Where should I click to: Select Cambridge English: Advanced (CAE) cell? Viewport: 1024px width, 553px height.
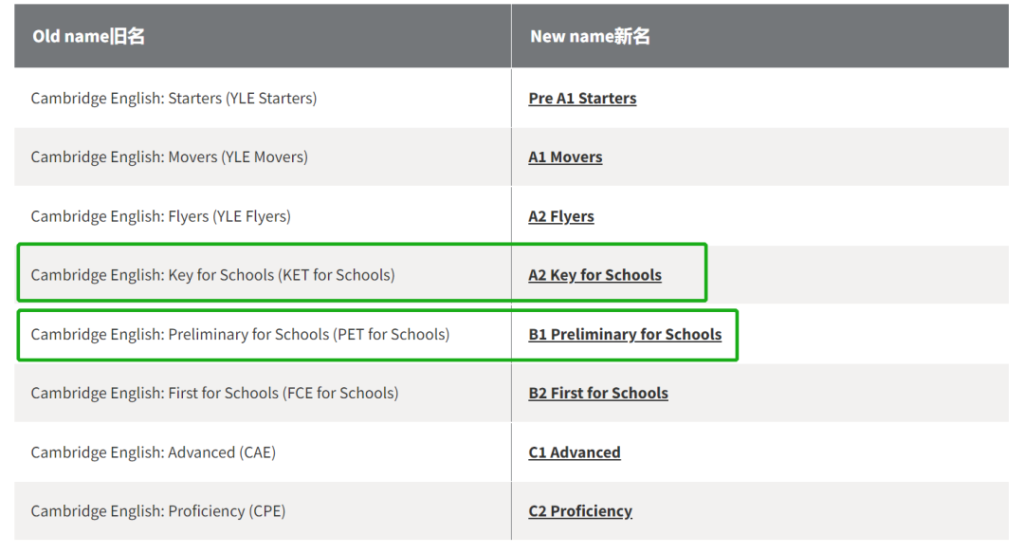pos(153,452)
